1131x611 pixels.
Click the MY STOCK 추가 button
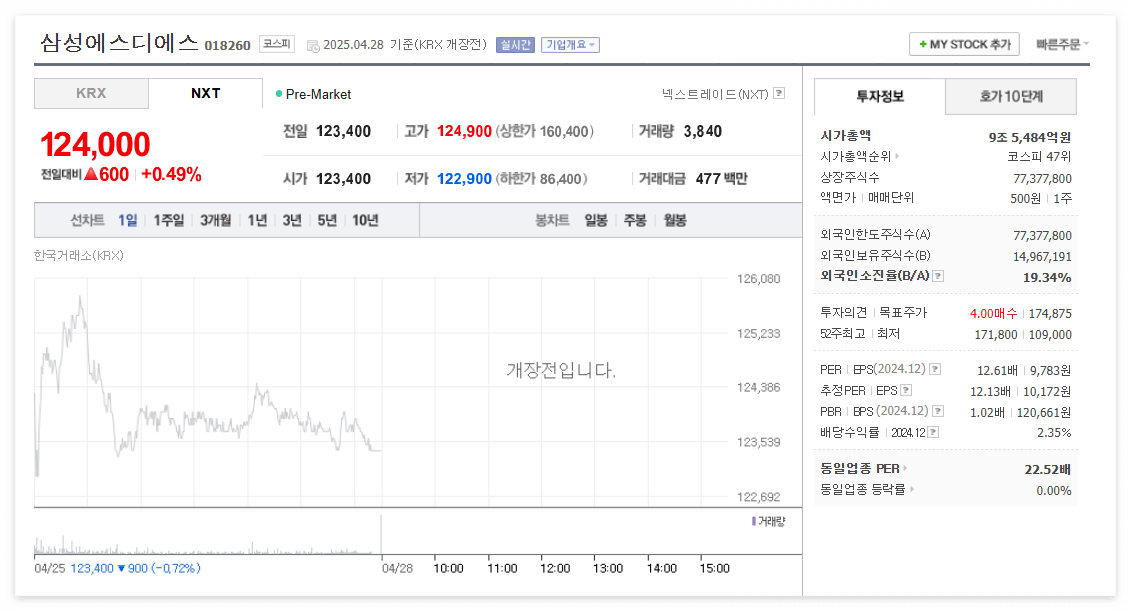pos(963,44)
